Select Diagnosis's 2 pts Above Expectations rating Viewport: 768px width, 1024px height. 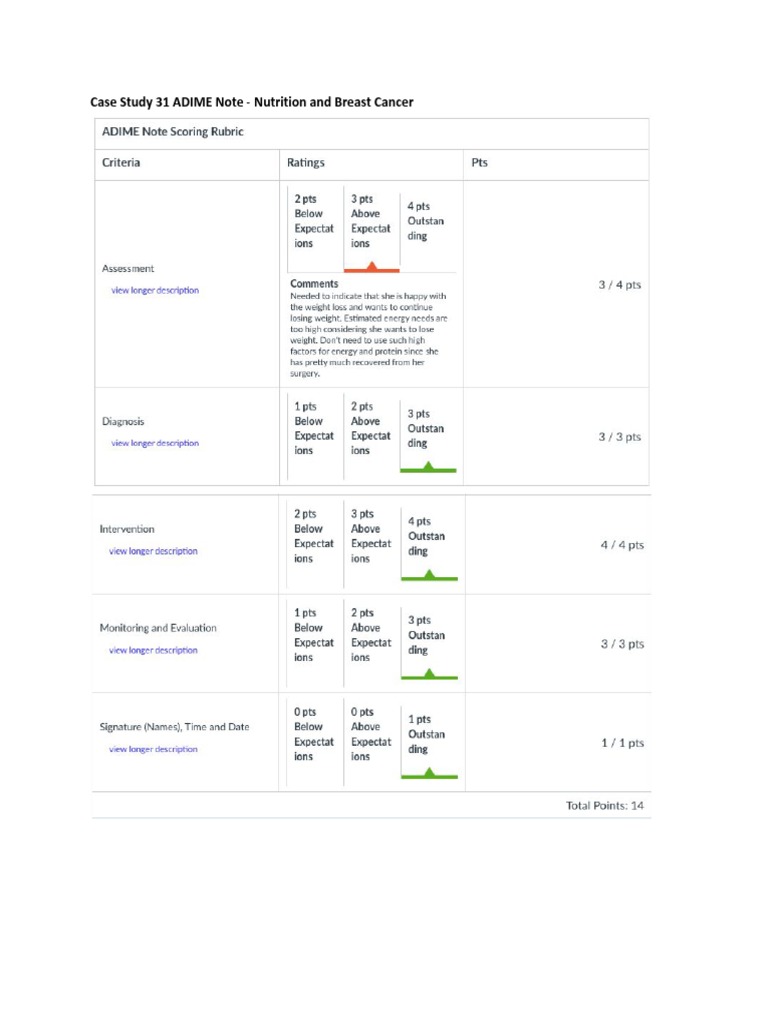coord(370,428)
